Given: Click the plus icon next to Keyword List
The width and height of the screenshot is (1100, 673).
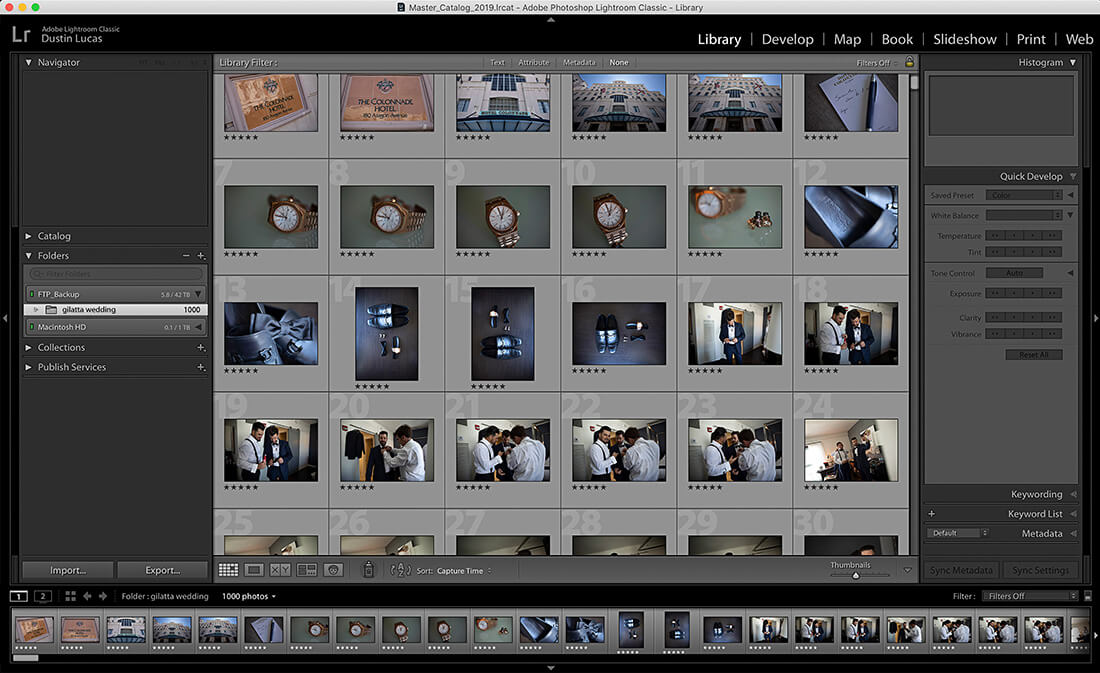Looking at the screenshot, I should click(932, 514).
